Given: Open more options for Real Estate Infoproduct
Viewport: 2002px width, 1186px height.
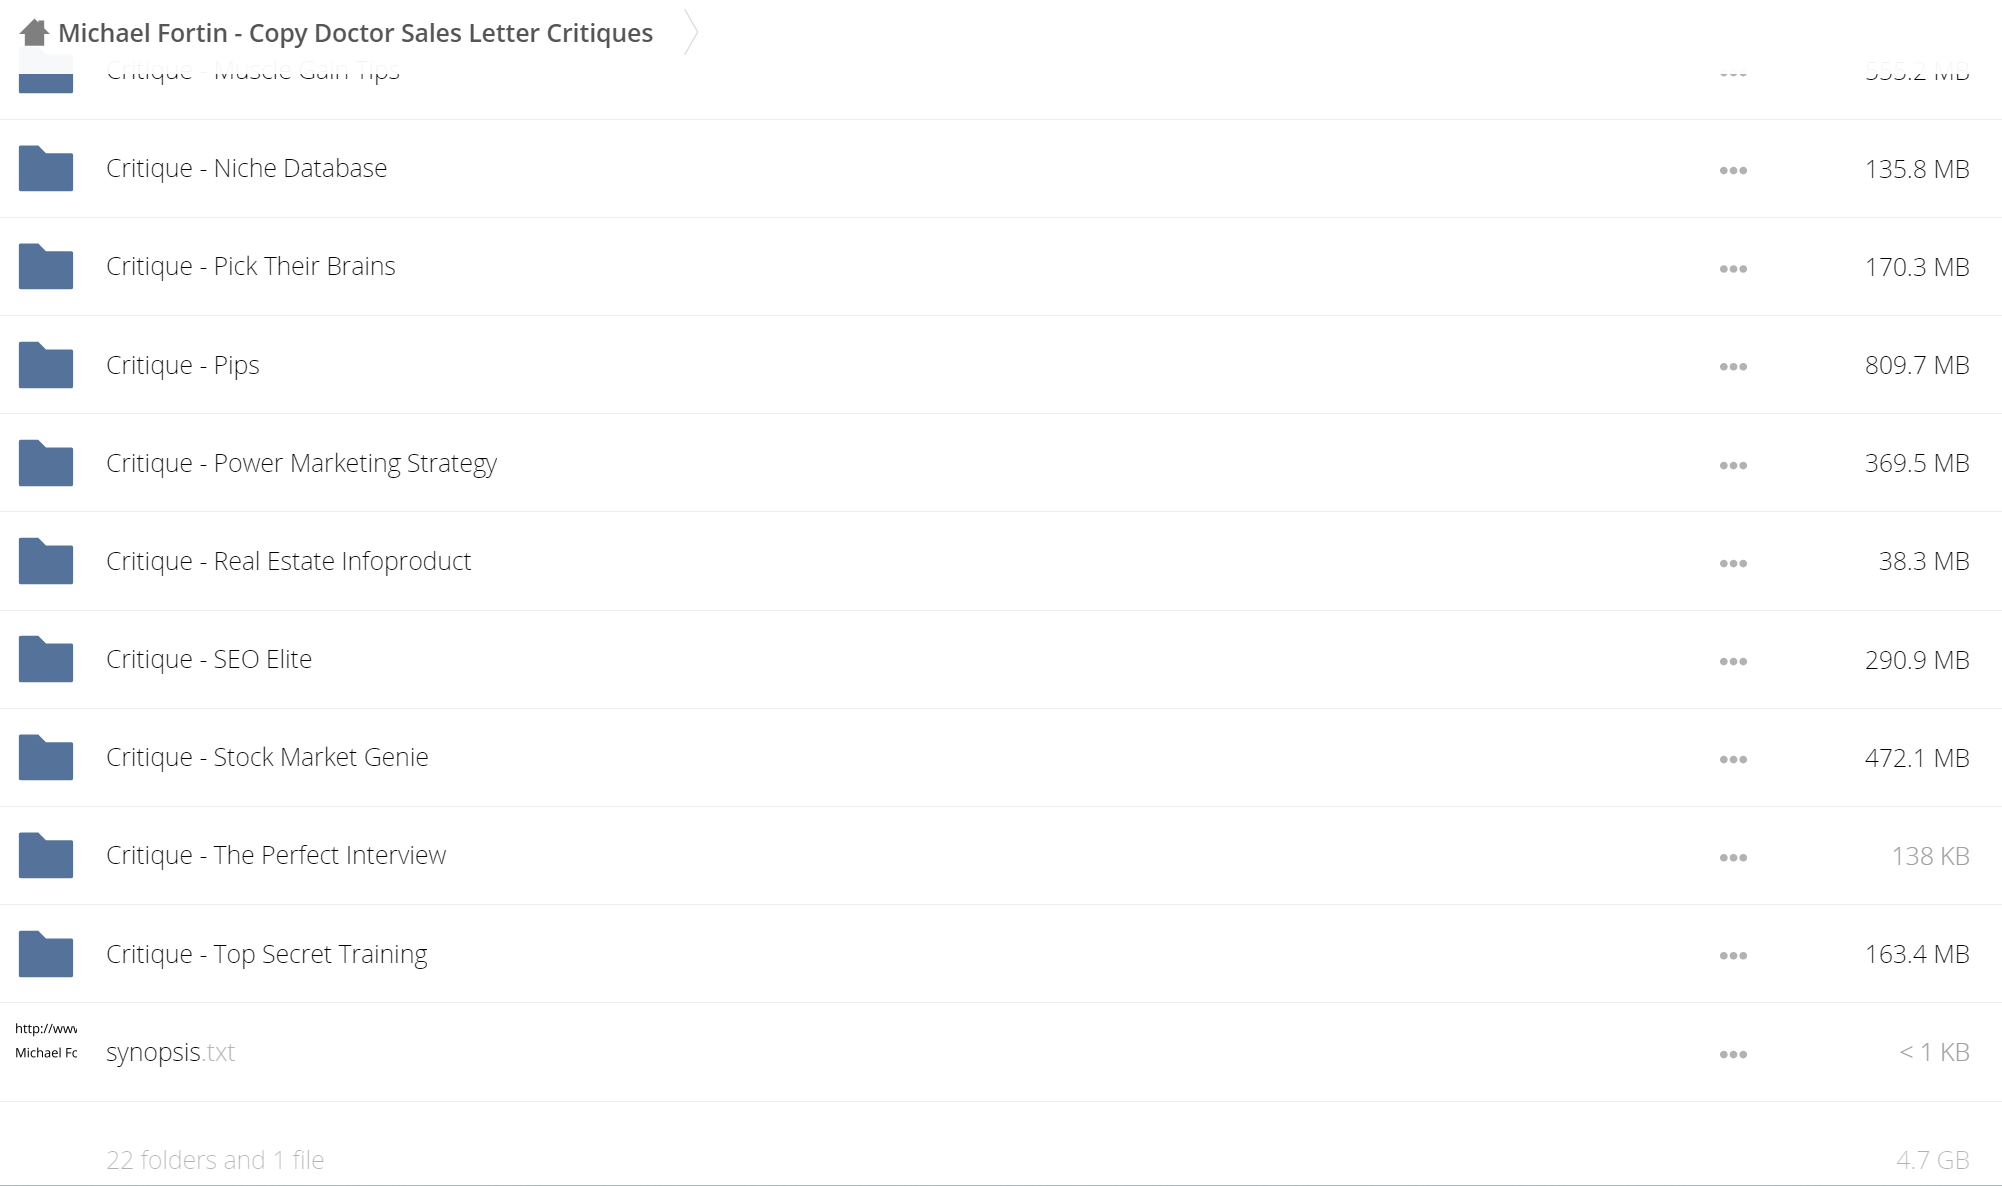Looking at the screenshot, I should [x=1733, y=563].
